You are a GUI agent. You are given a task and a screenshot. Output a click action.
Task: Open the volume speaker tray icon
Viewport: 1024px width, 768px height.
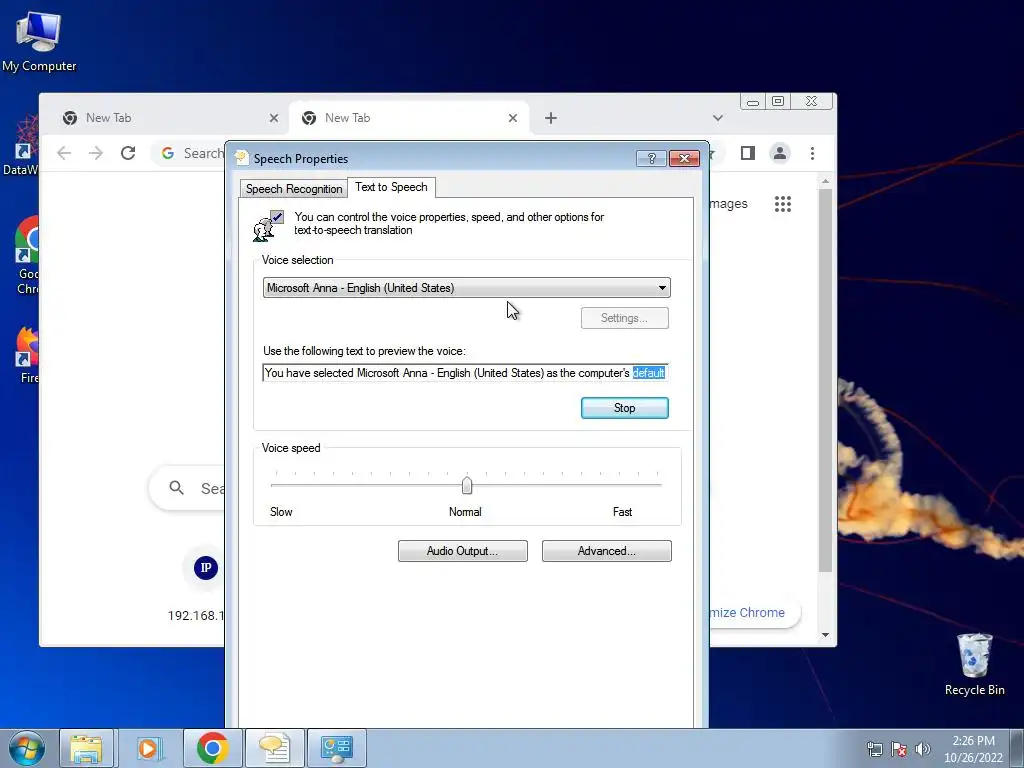pos(922,749)
